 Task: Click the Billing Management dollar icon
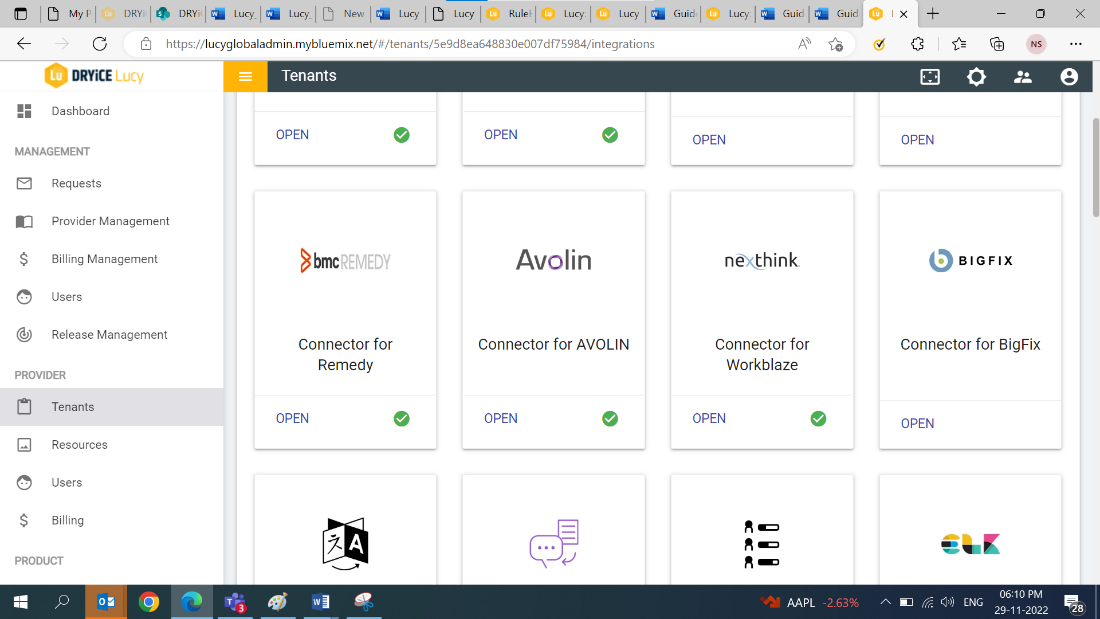point(24,259)
